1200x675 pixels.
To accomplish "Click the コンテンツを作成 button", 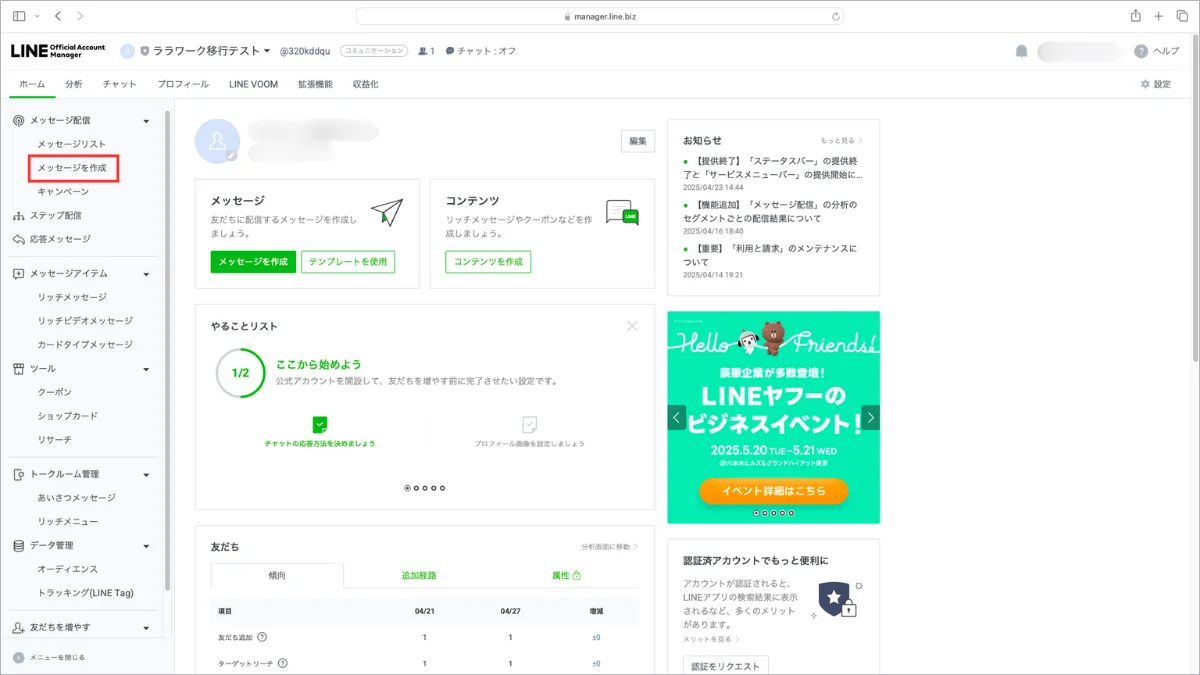I will [x=488, y=262].
